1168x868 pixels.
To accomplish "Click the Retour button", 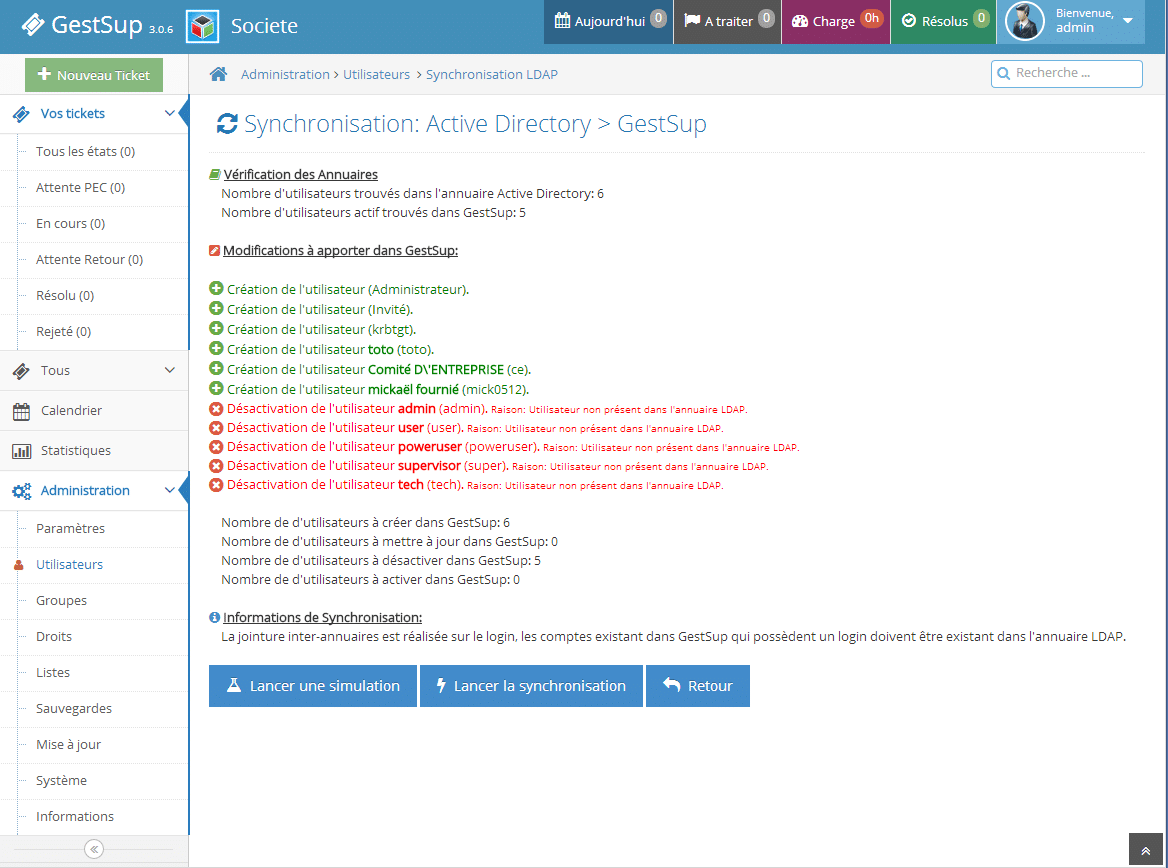I will click(x=697, y=686).
